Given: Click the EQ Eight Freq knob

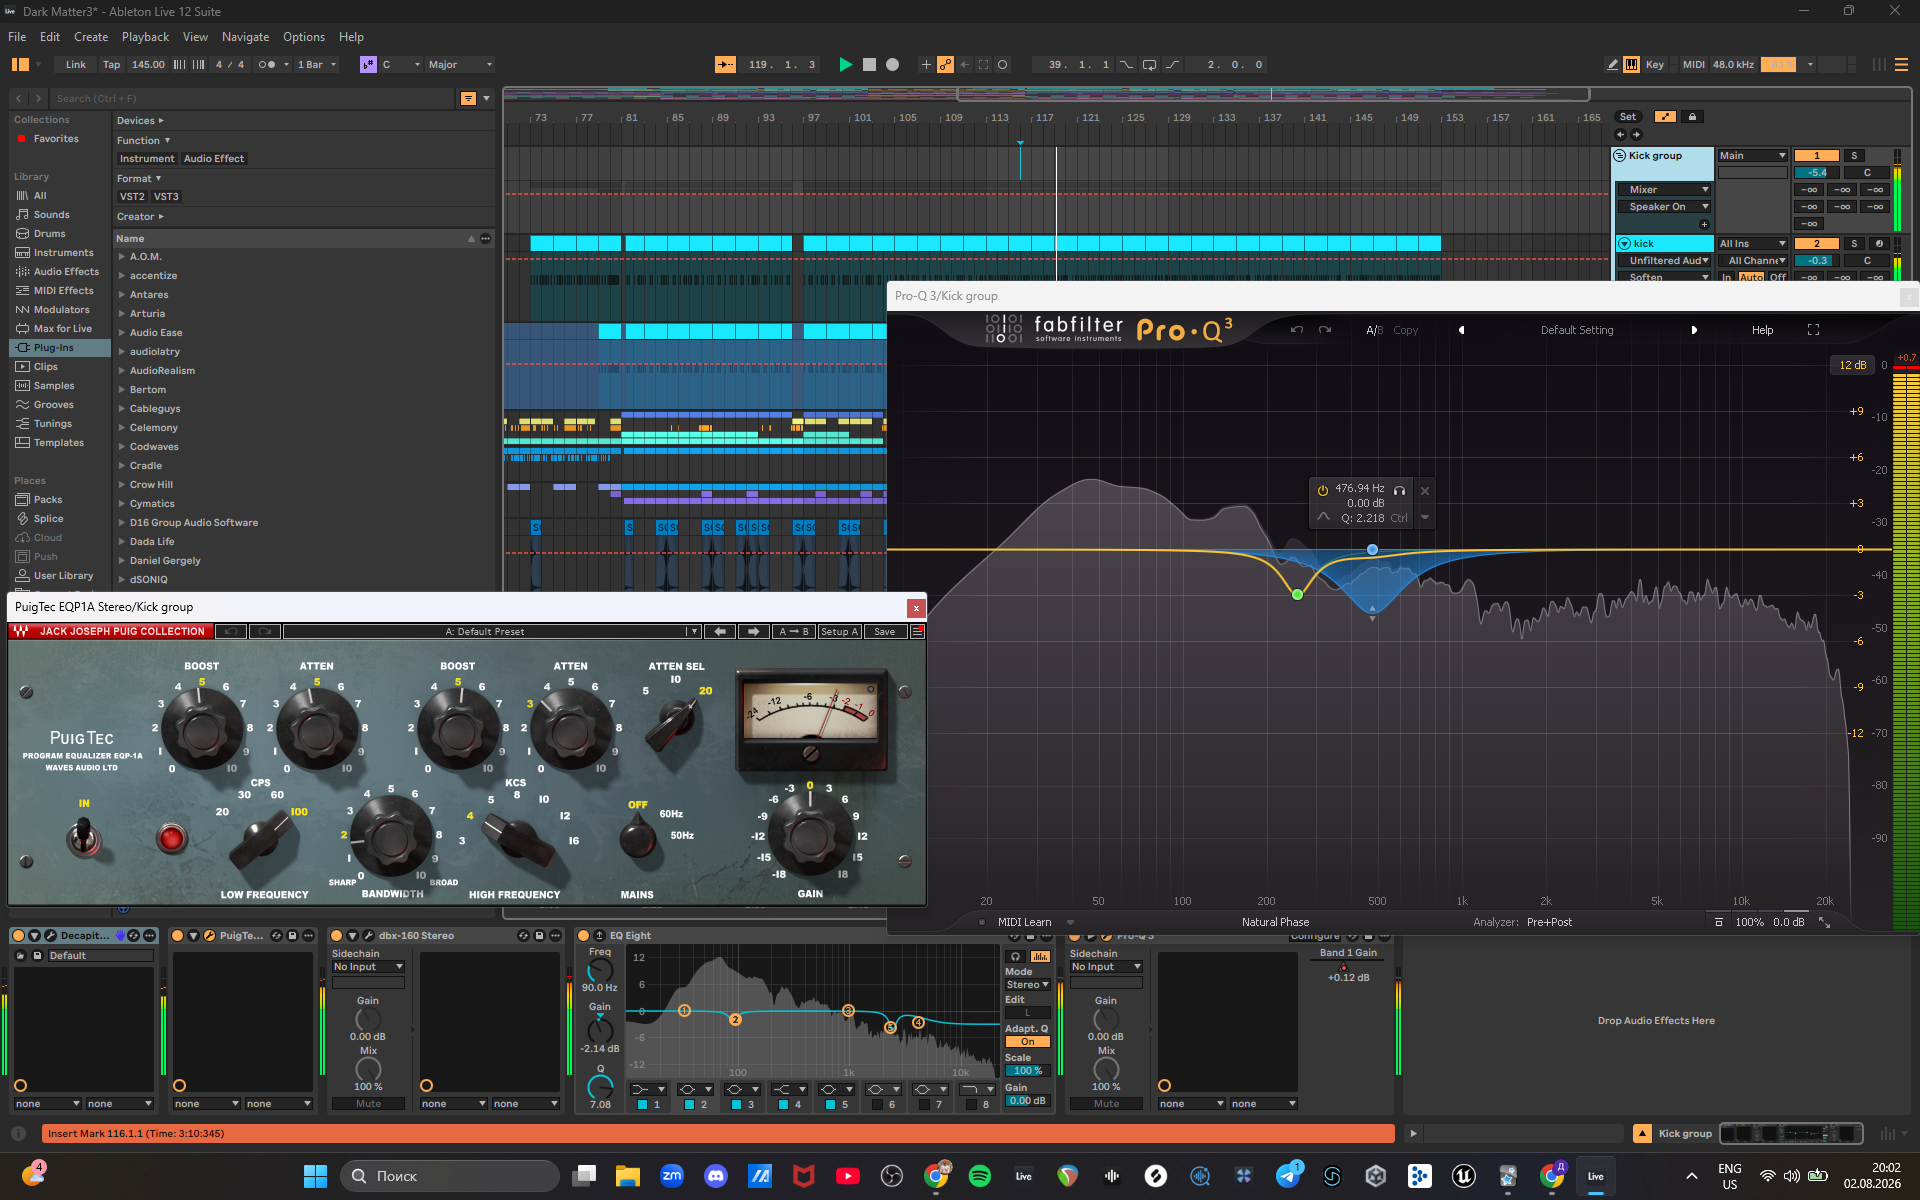Looking at the screenshot, I should [x=600, y=970].
